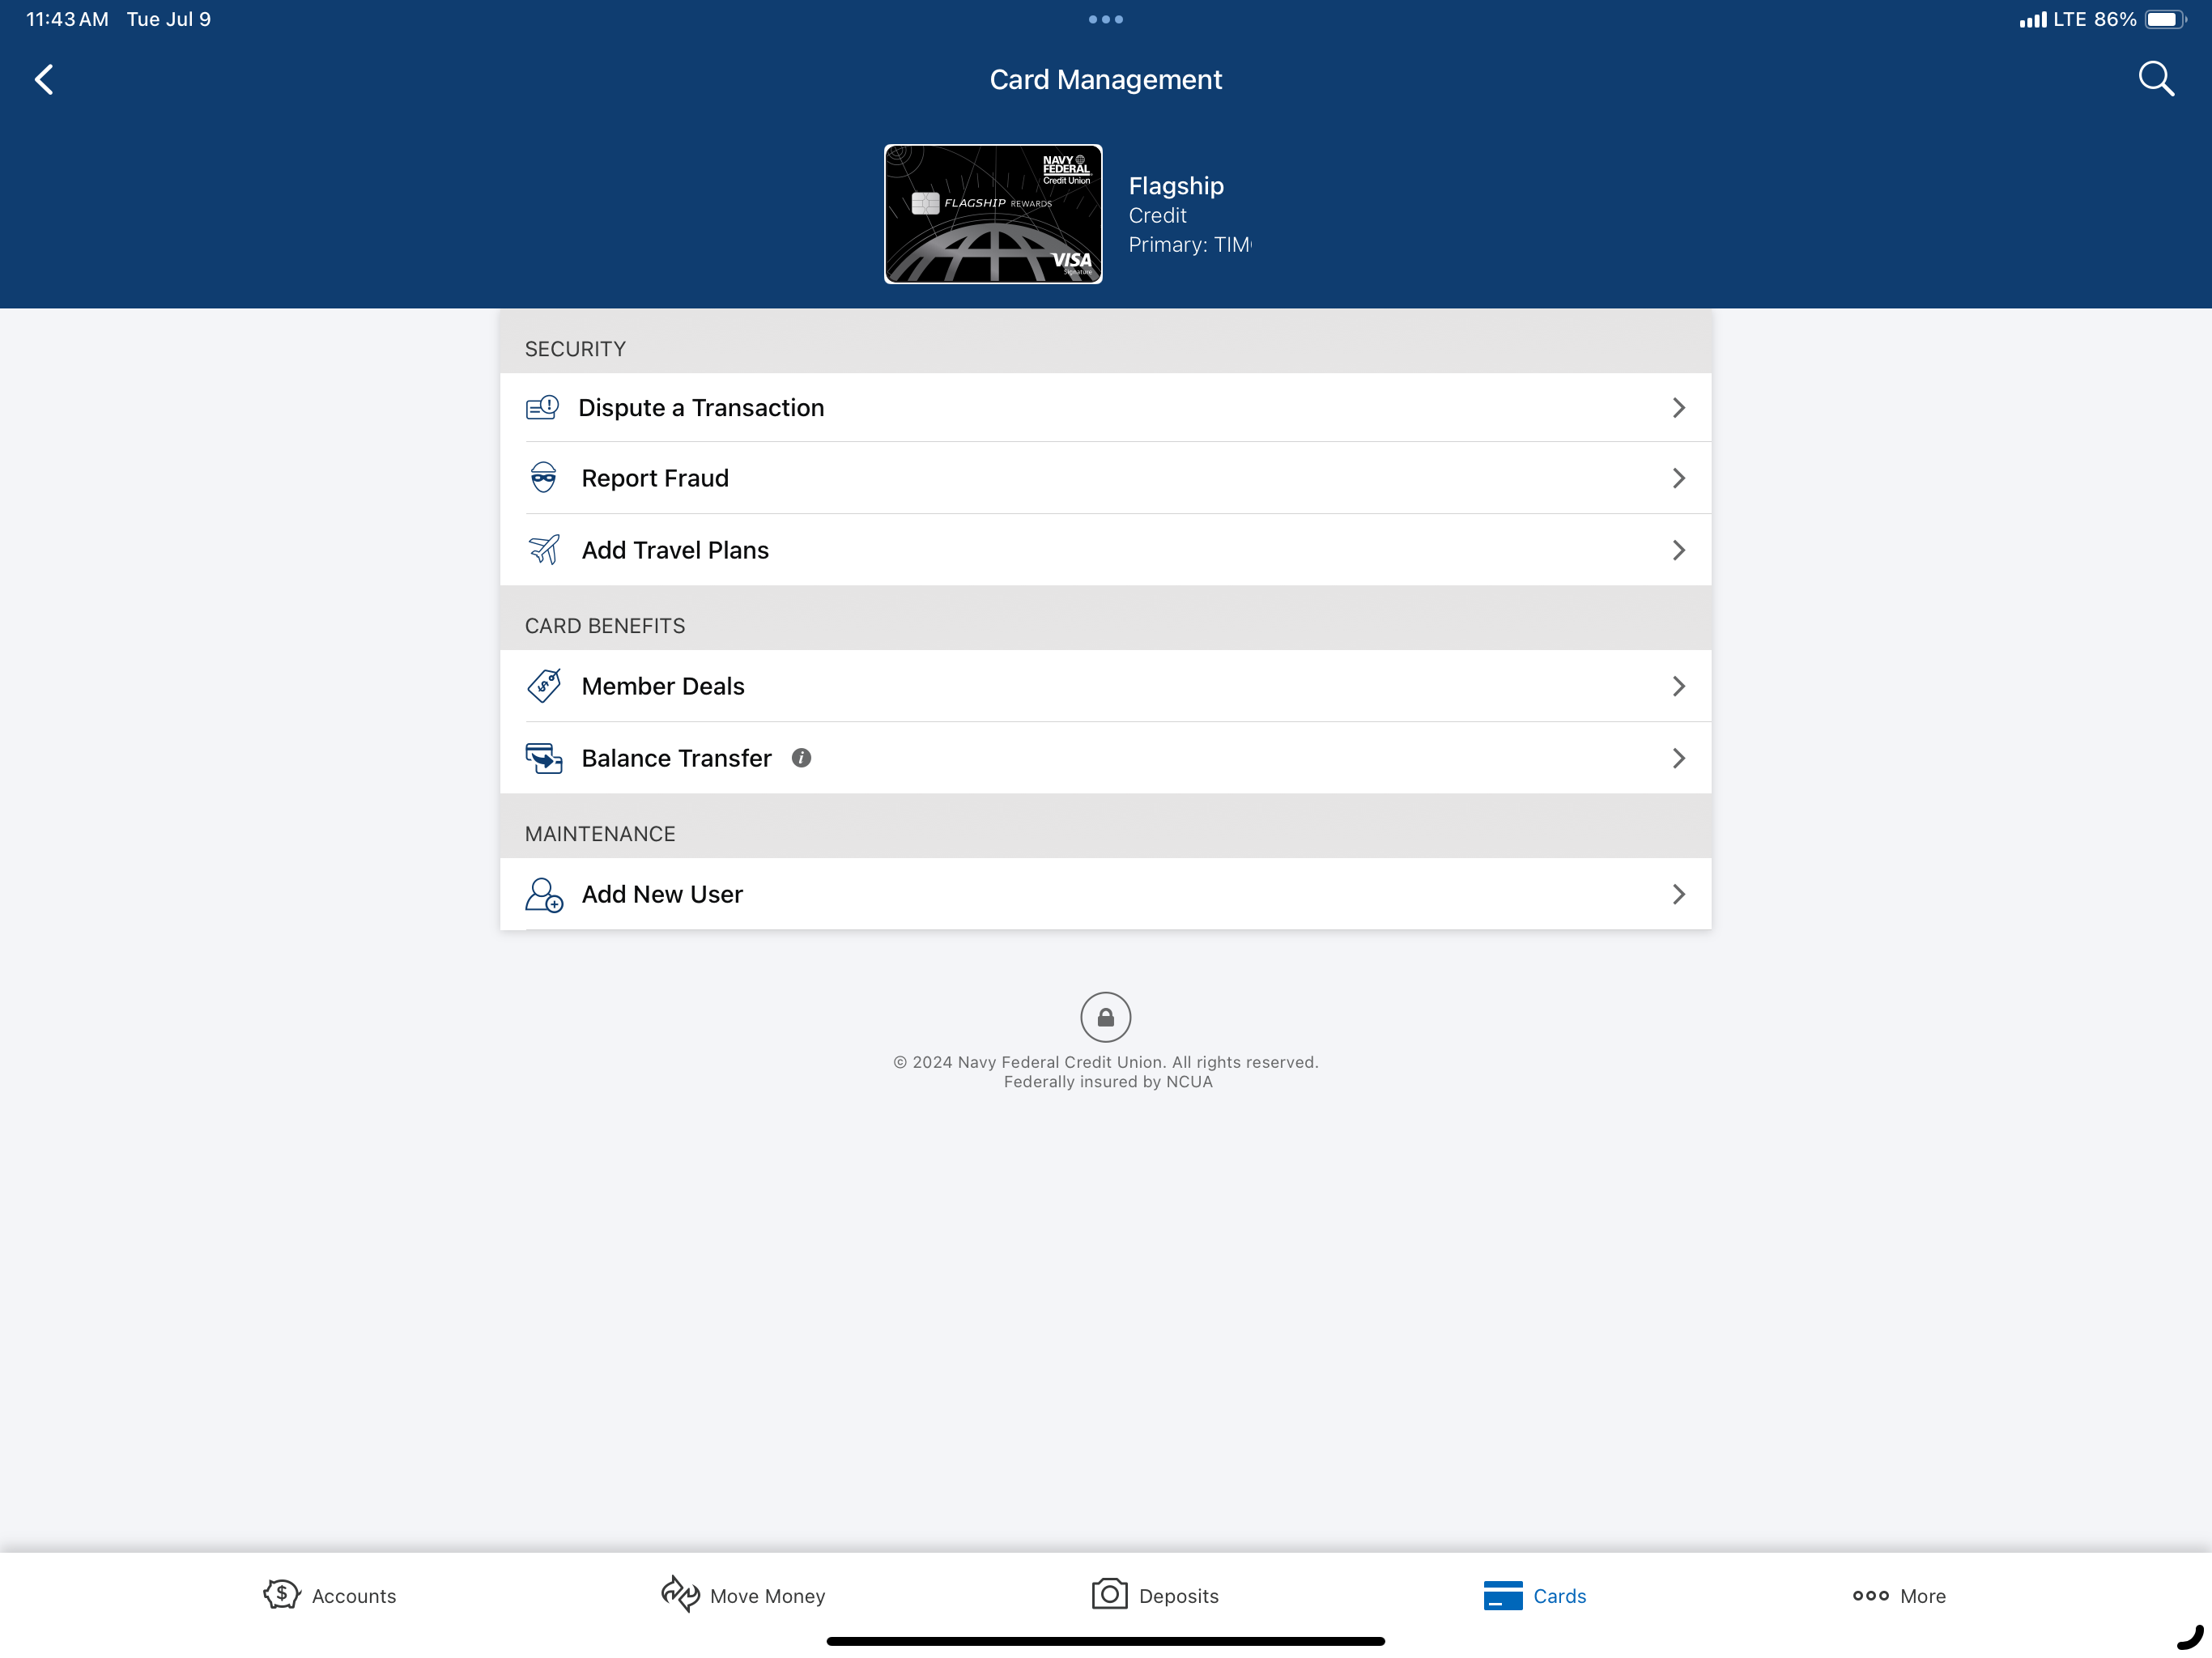Tap the Add New User person icon

tap(544, 894)
